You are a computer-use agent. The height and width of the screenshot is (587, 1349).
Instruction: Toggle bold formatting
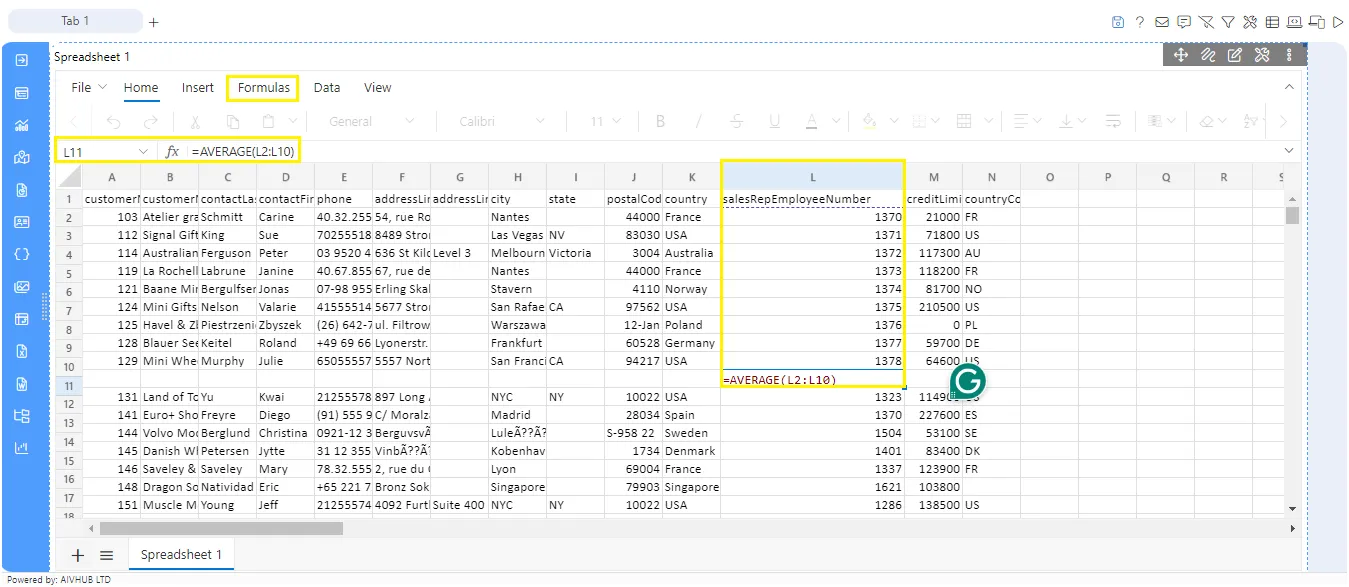[660, 121]
